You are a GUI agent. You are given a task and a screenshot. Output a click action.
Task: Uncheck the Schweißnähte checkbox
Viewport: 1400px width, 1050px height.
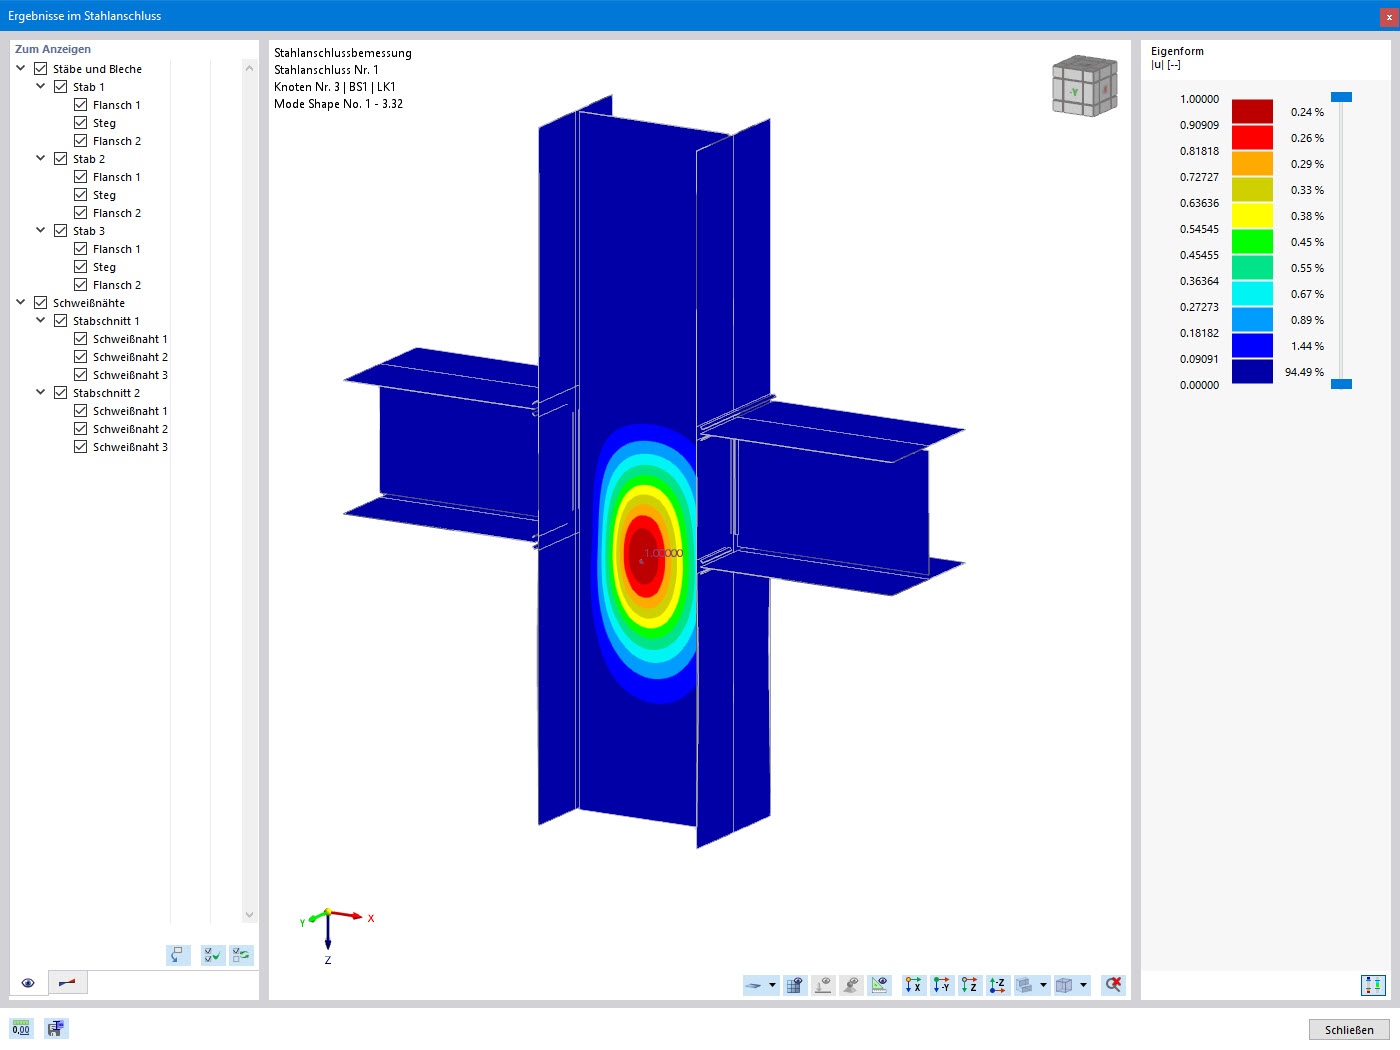pyautogui.click(x=41, y=303)
